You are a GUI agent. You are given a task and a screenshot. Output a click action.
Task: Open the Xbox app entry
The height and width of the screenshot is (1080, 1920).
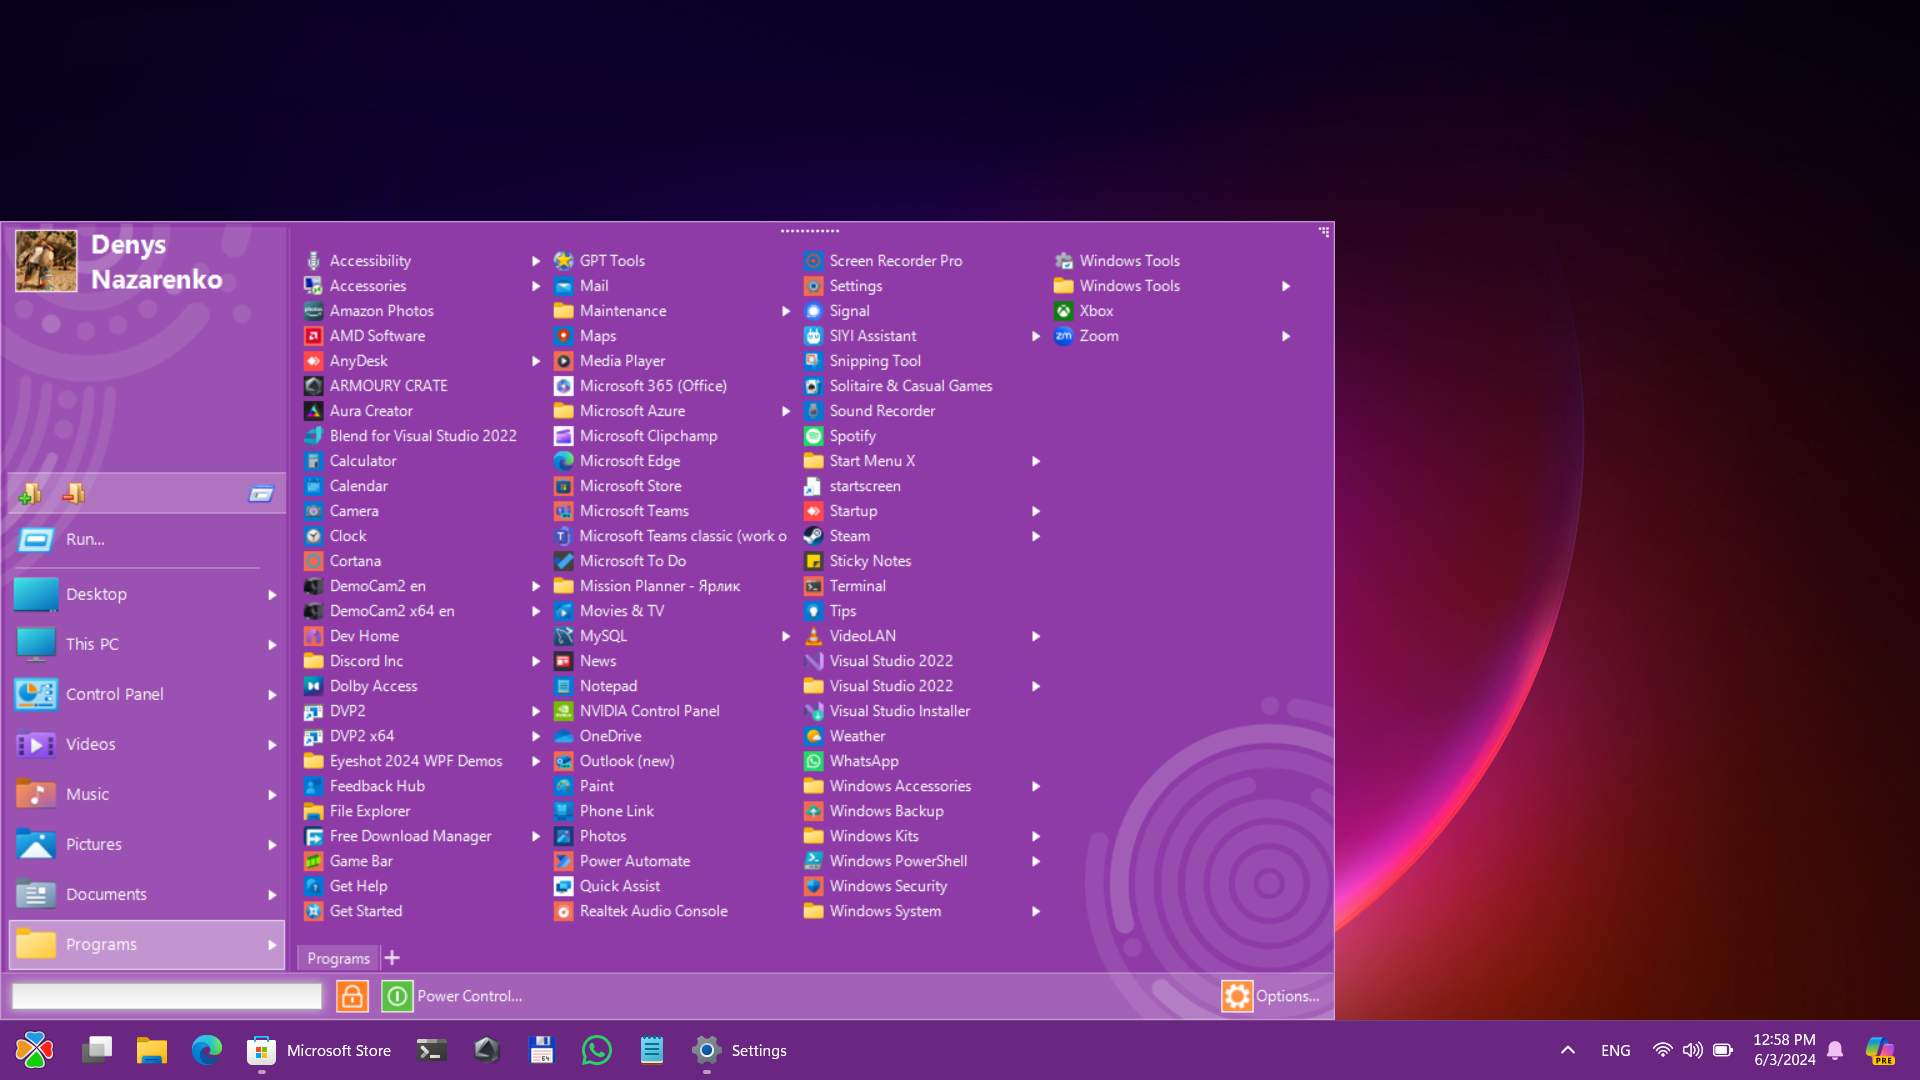[x=1085, y=311]
